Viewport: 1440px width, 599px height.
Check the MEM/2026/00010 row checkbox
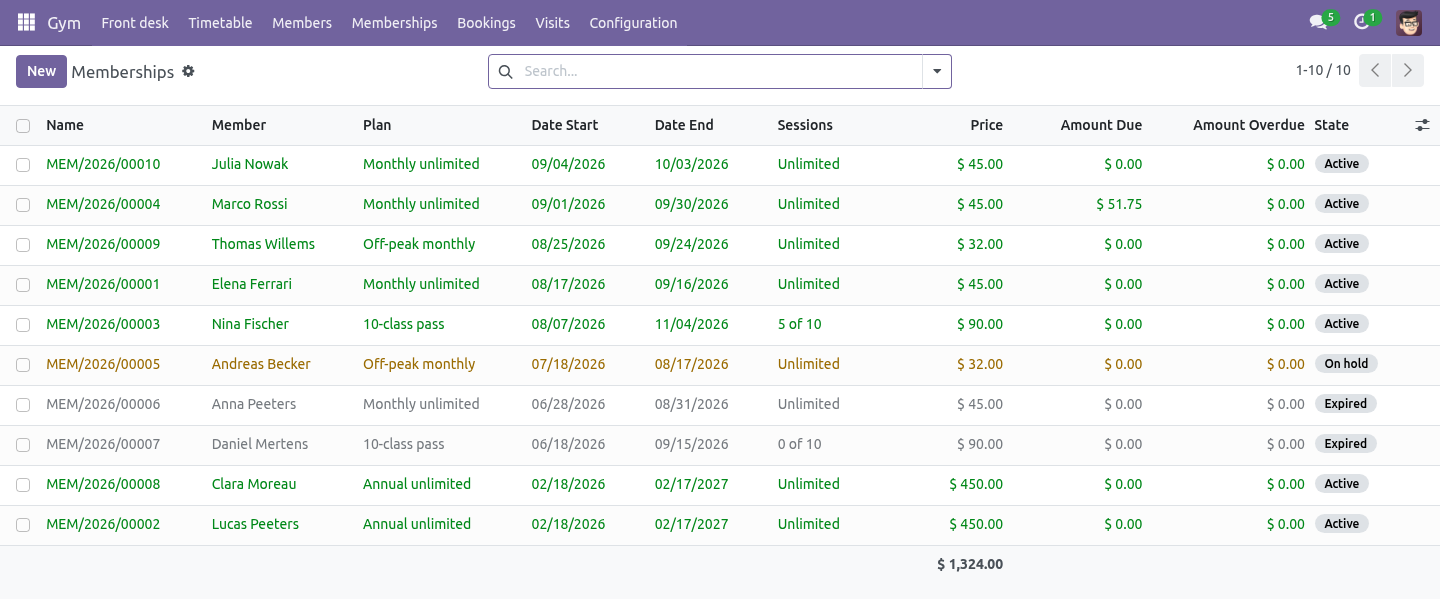coord(23,165)
